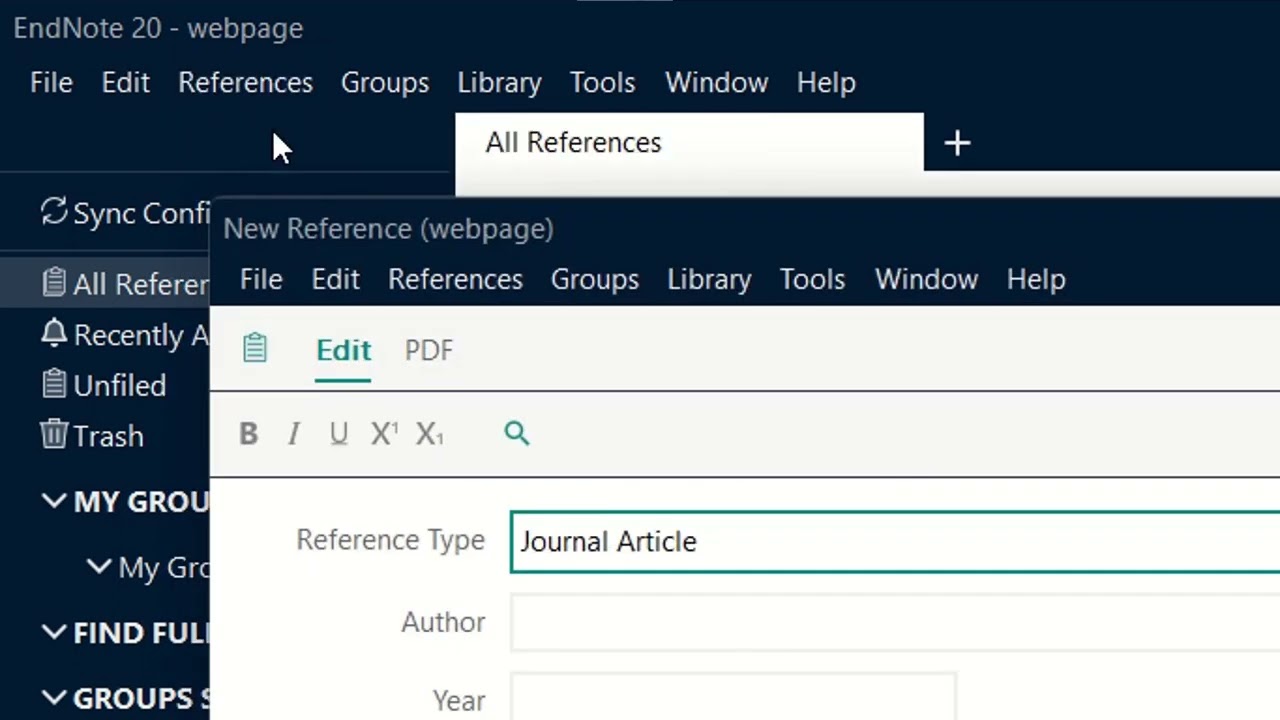
Task: Click the green search magnifier icon
Action: [x=516, y=432]
